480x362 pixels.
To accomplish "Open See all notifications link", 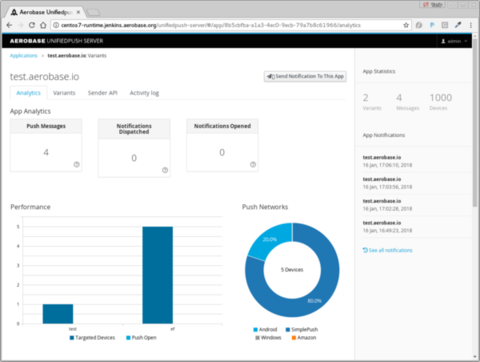I will tap(388, 250).
